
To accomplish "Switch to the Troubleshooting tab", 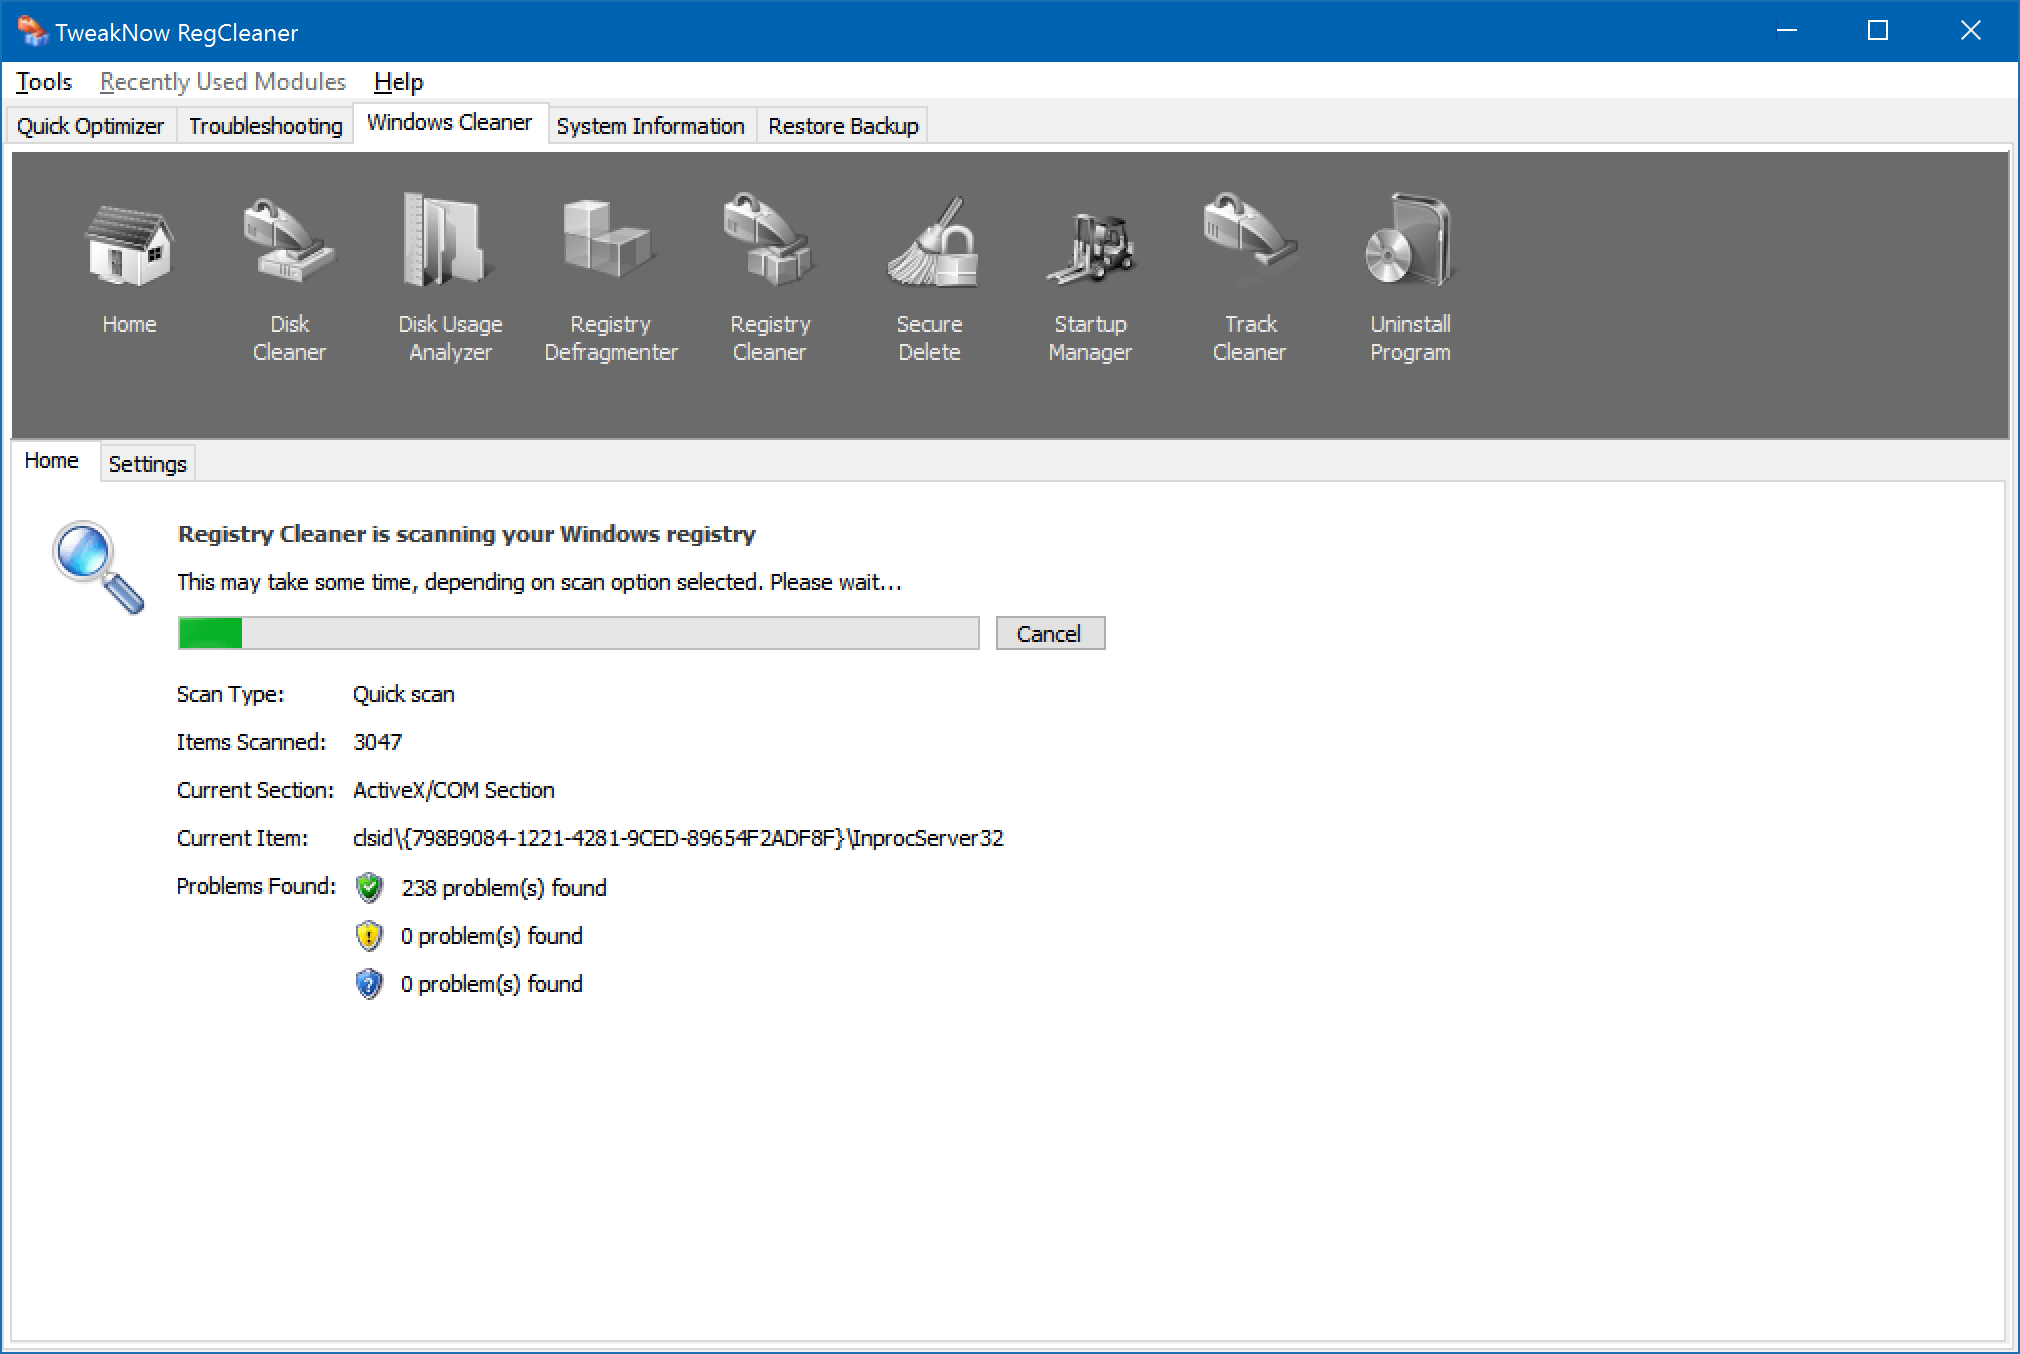I will click(265, 126).
